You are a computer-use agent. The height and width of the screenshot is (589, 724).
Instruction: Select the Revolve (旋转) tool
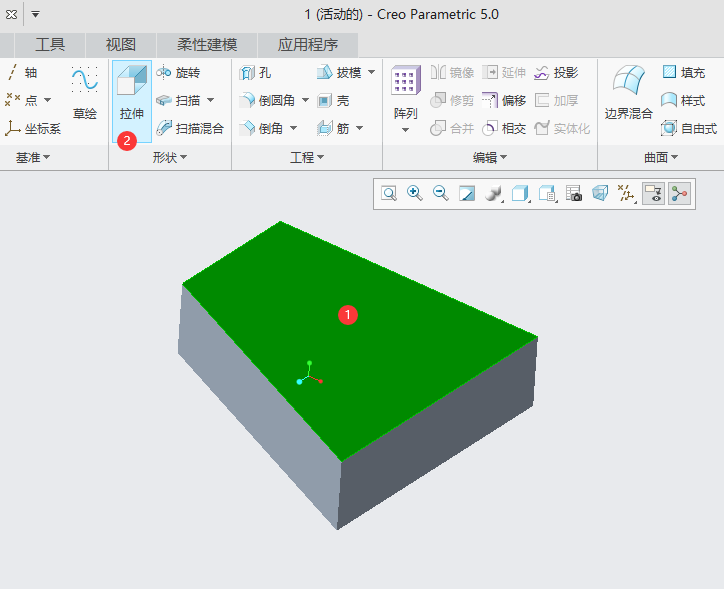[x=178, y=73]
